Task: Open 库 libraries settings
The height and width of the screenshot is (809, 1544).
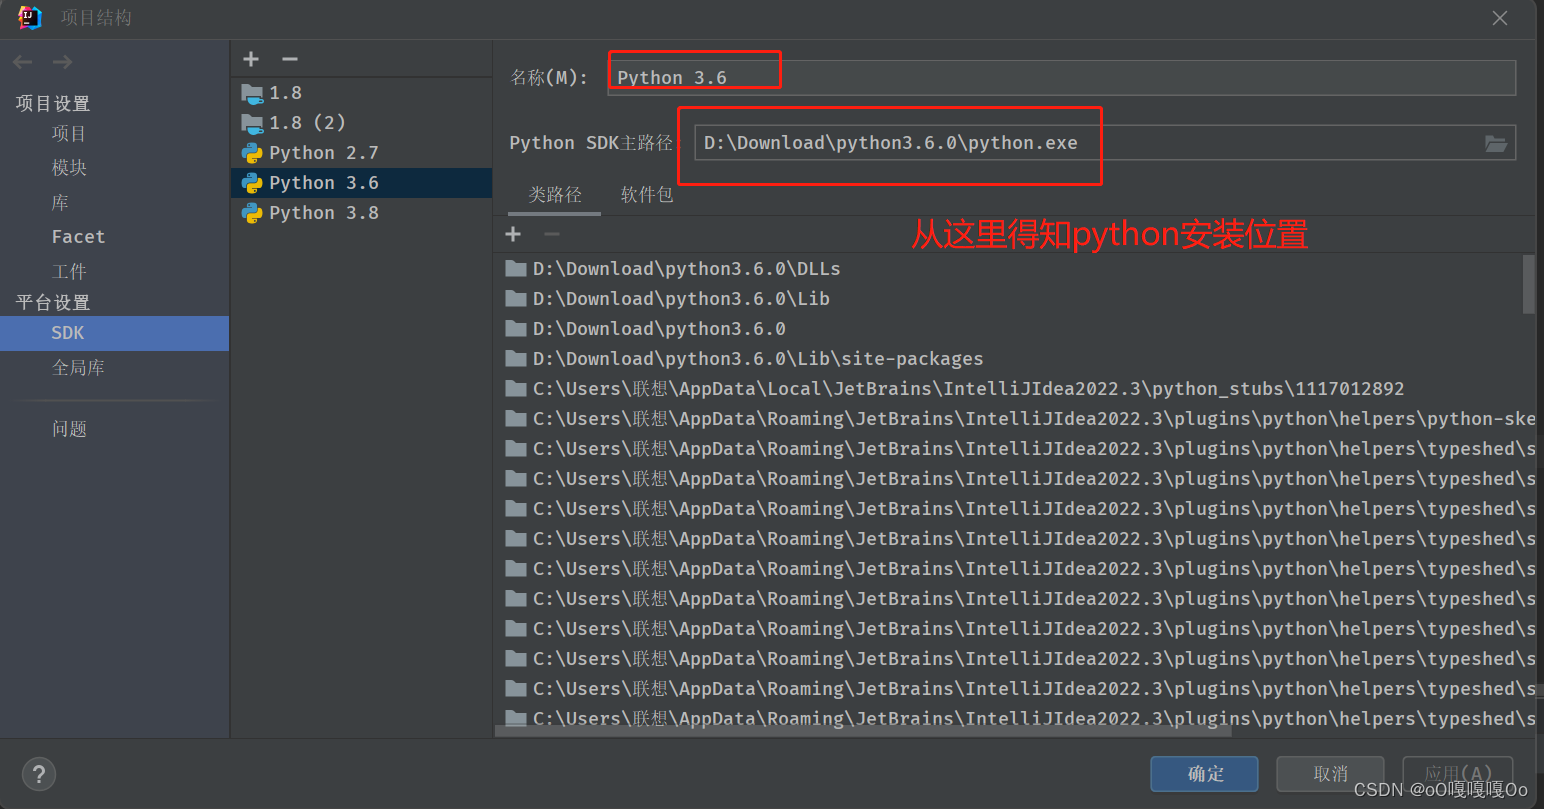Action: 60,203
